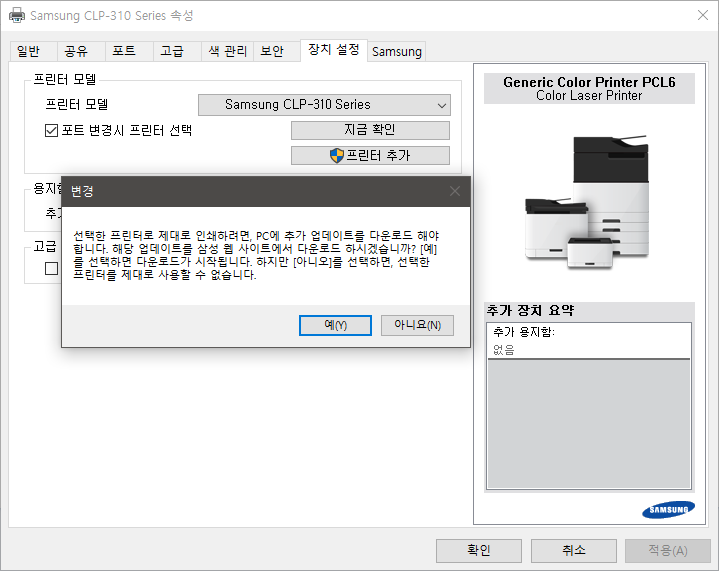Open the Samsung tab
Viewport: 719px width, 571px height.
pyautogui.click(x=397, y=51)
